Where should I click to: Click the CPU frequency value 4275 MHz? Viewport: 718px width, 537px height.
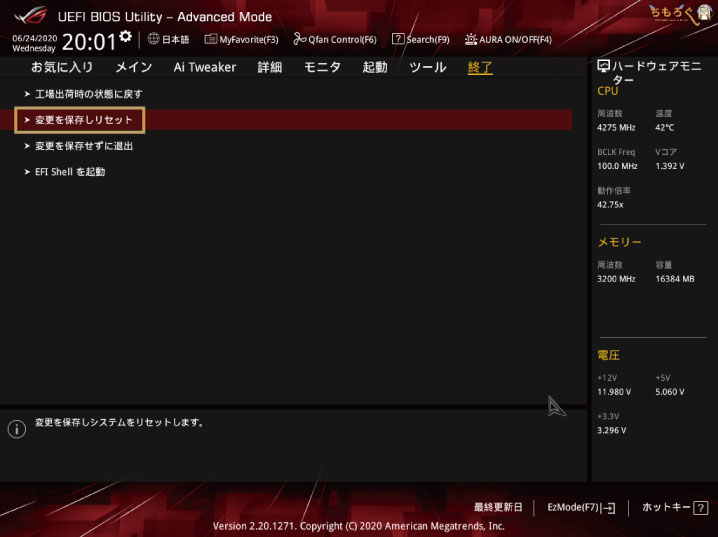tap(616, 128)
